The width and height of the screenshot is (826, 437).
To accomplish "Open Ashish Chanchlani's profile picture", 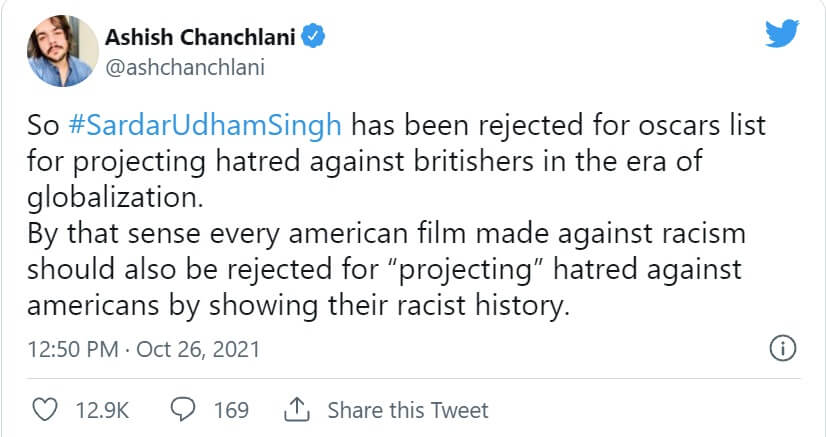I will [55, 50].
